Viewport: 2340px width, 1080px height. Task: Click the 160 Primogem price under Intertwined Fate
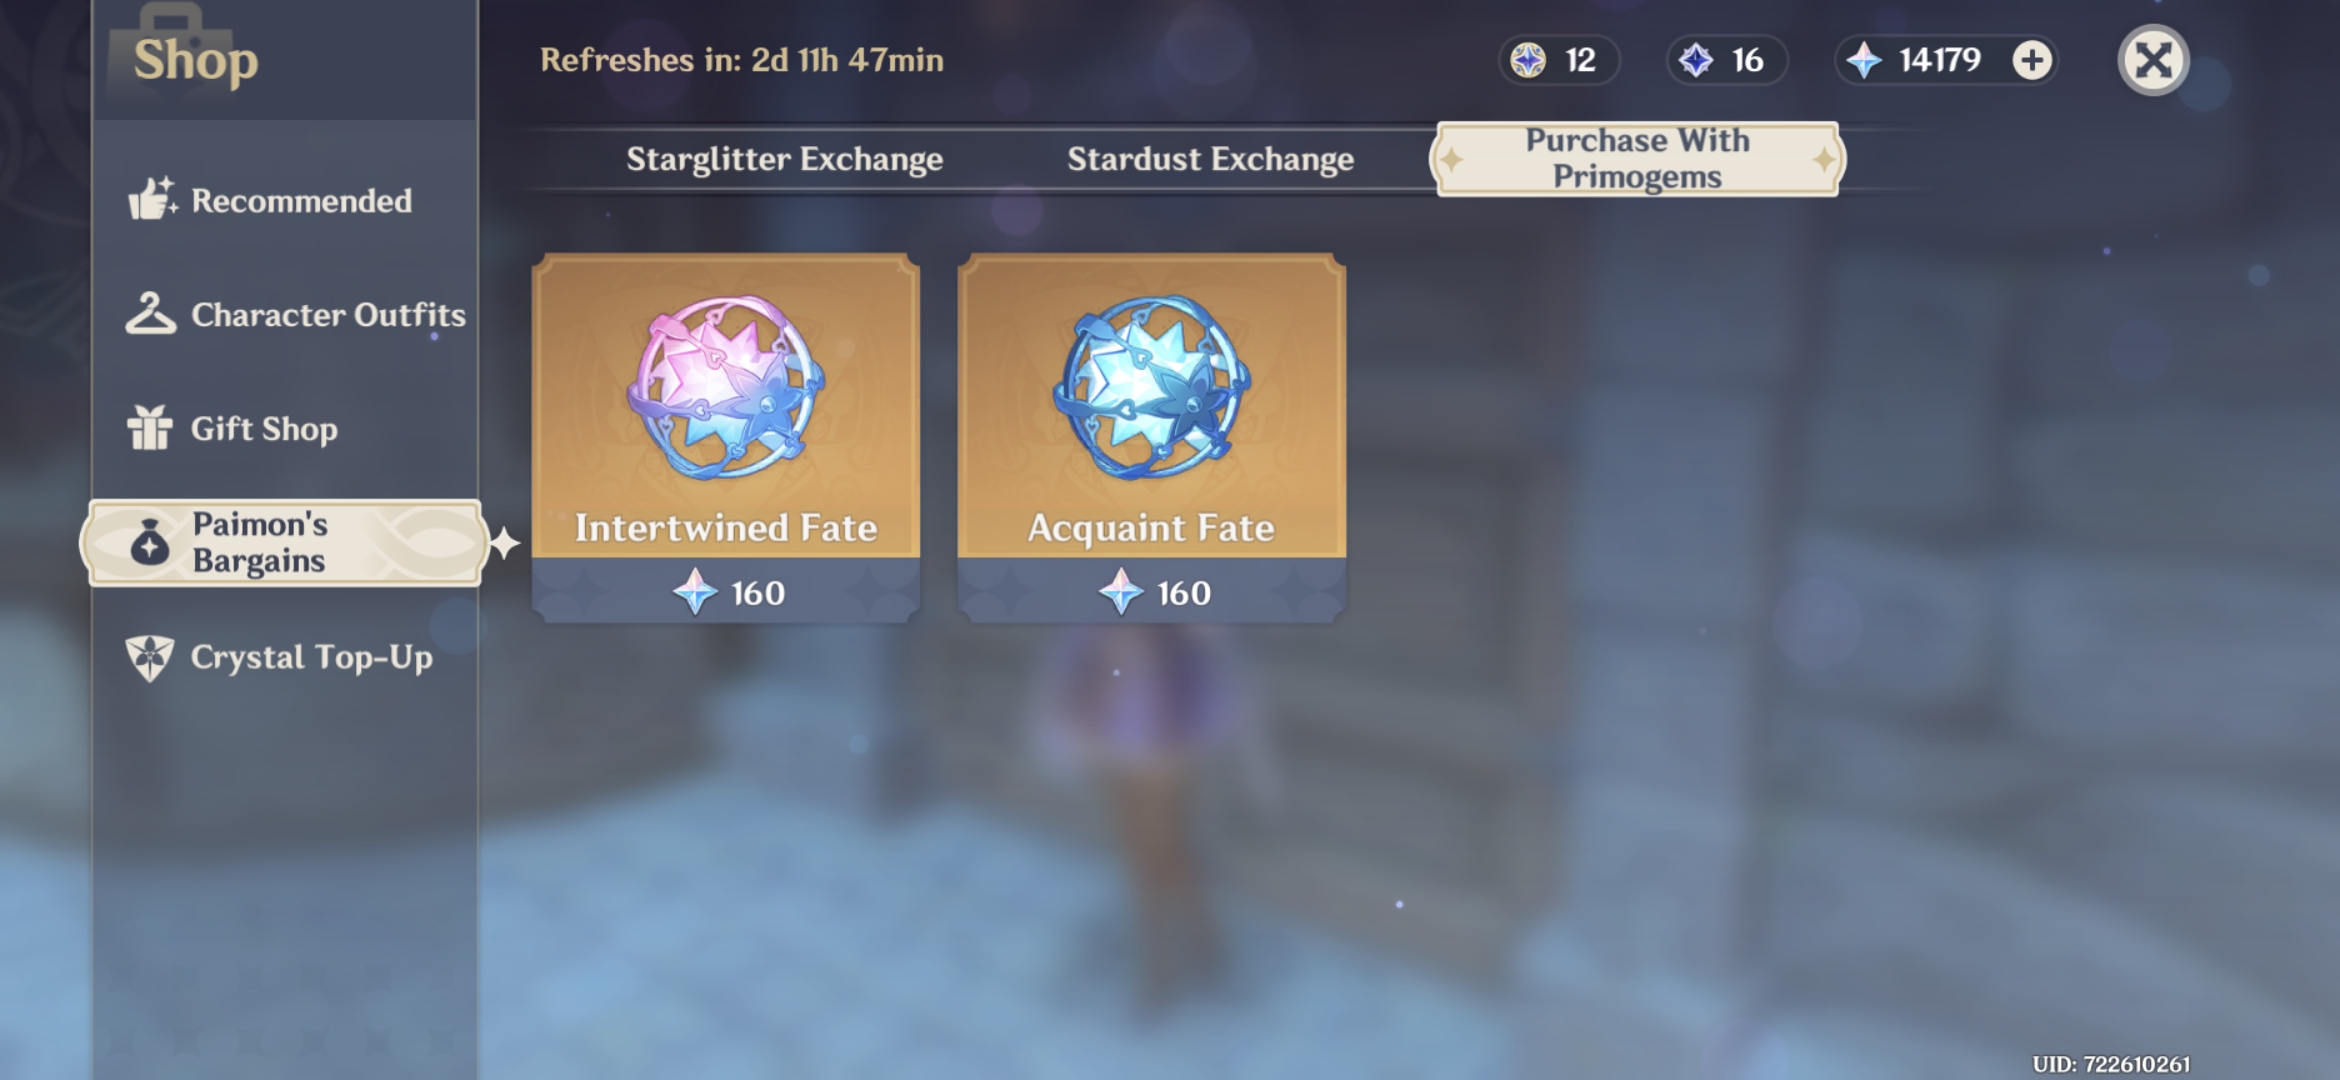(x=727, y=592)
